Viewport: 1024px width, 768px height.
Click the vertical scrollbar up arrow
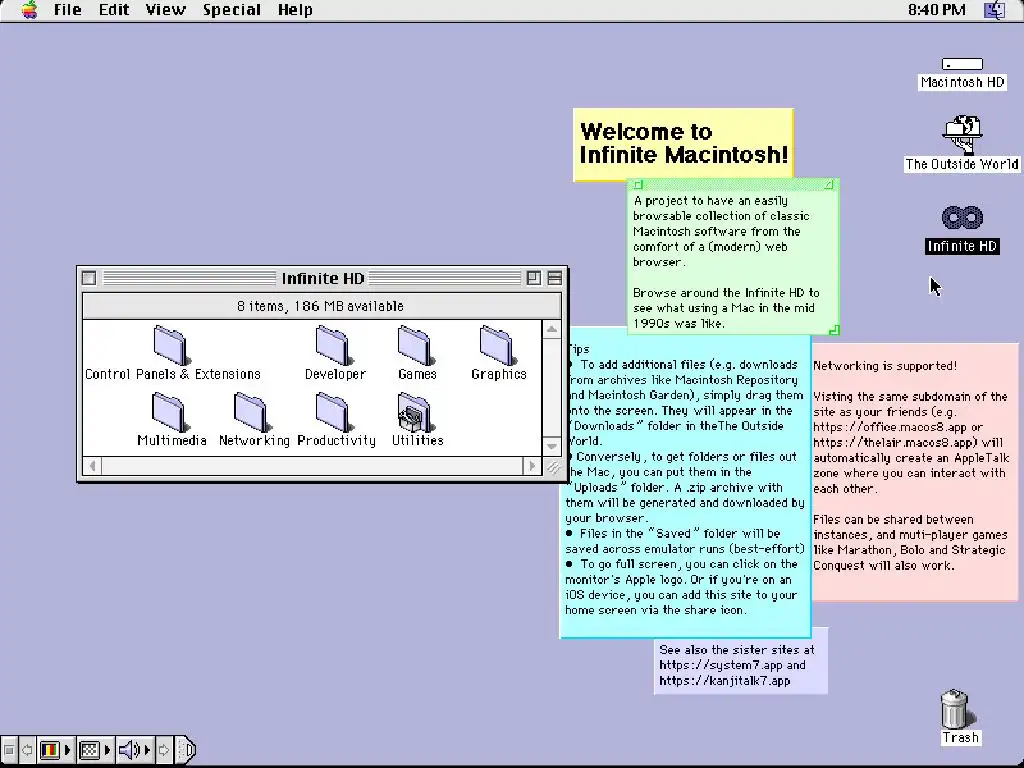point(552,329)
